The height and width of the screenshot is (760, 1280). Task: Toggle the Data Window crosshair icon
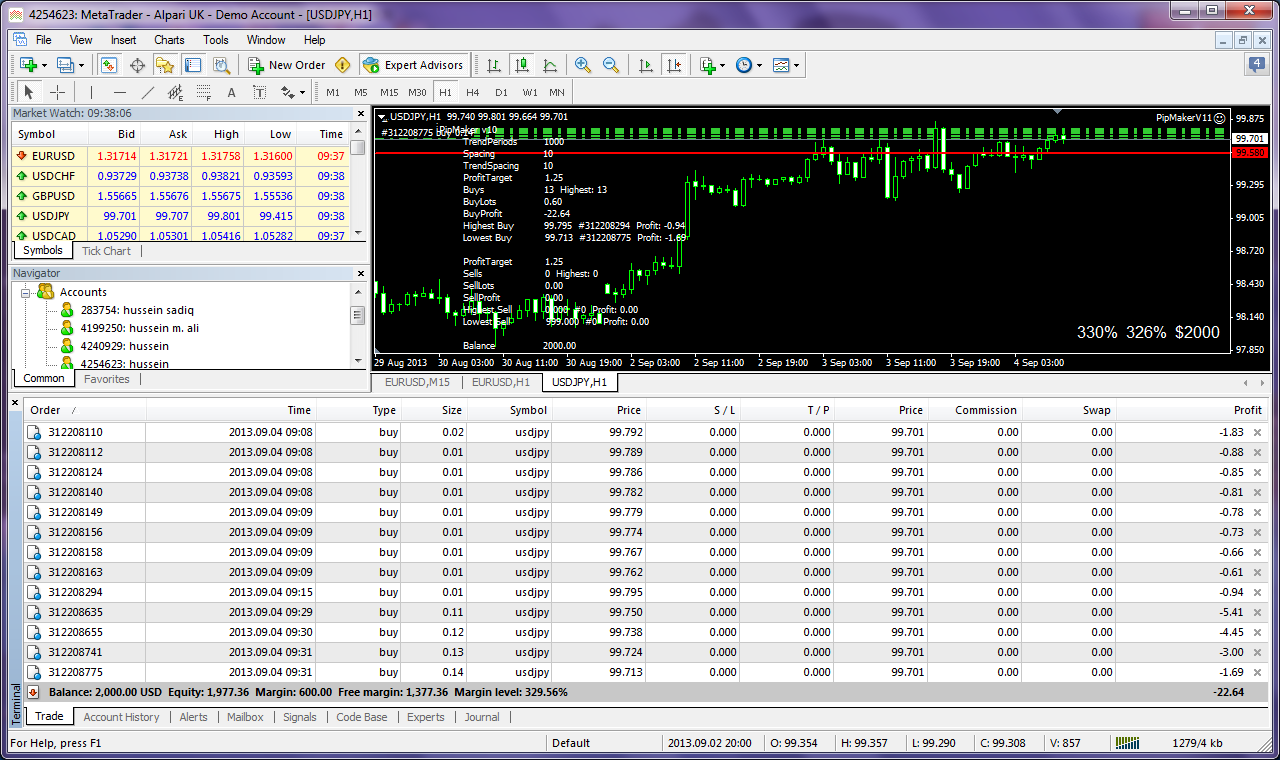[137, 65]
